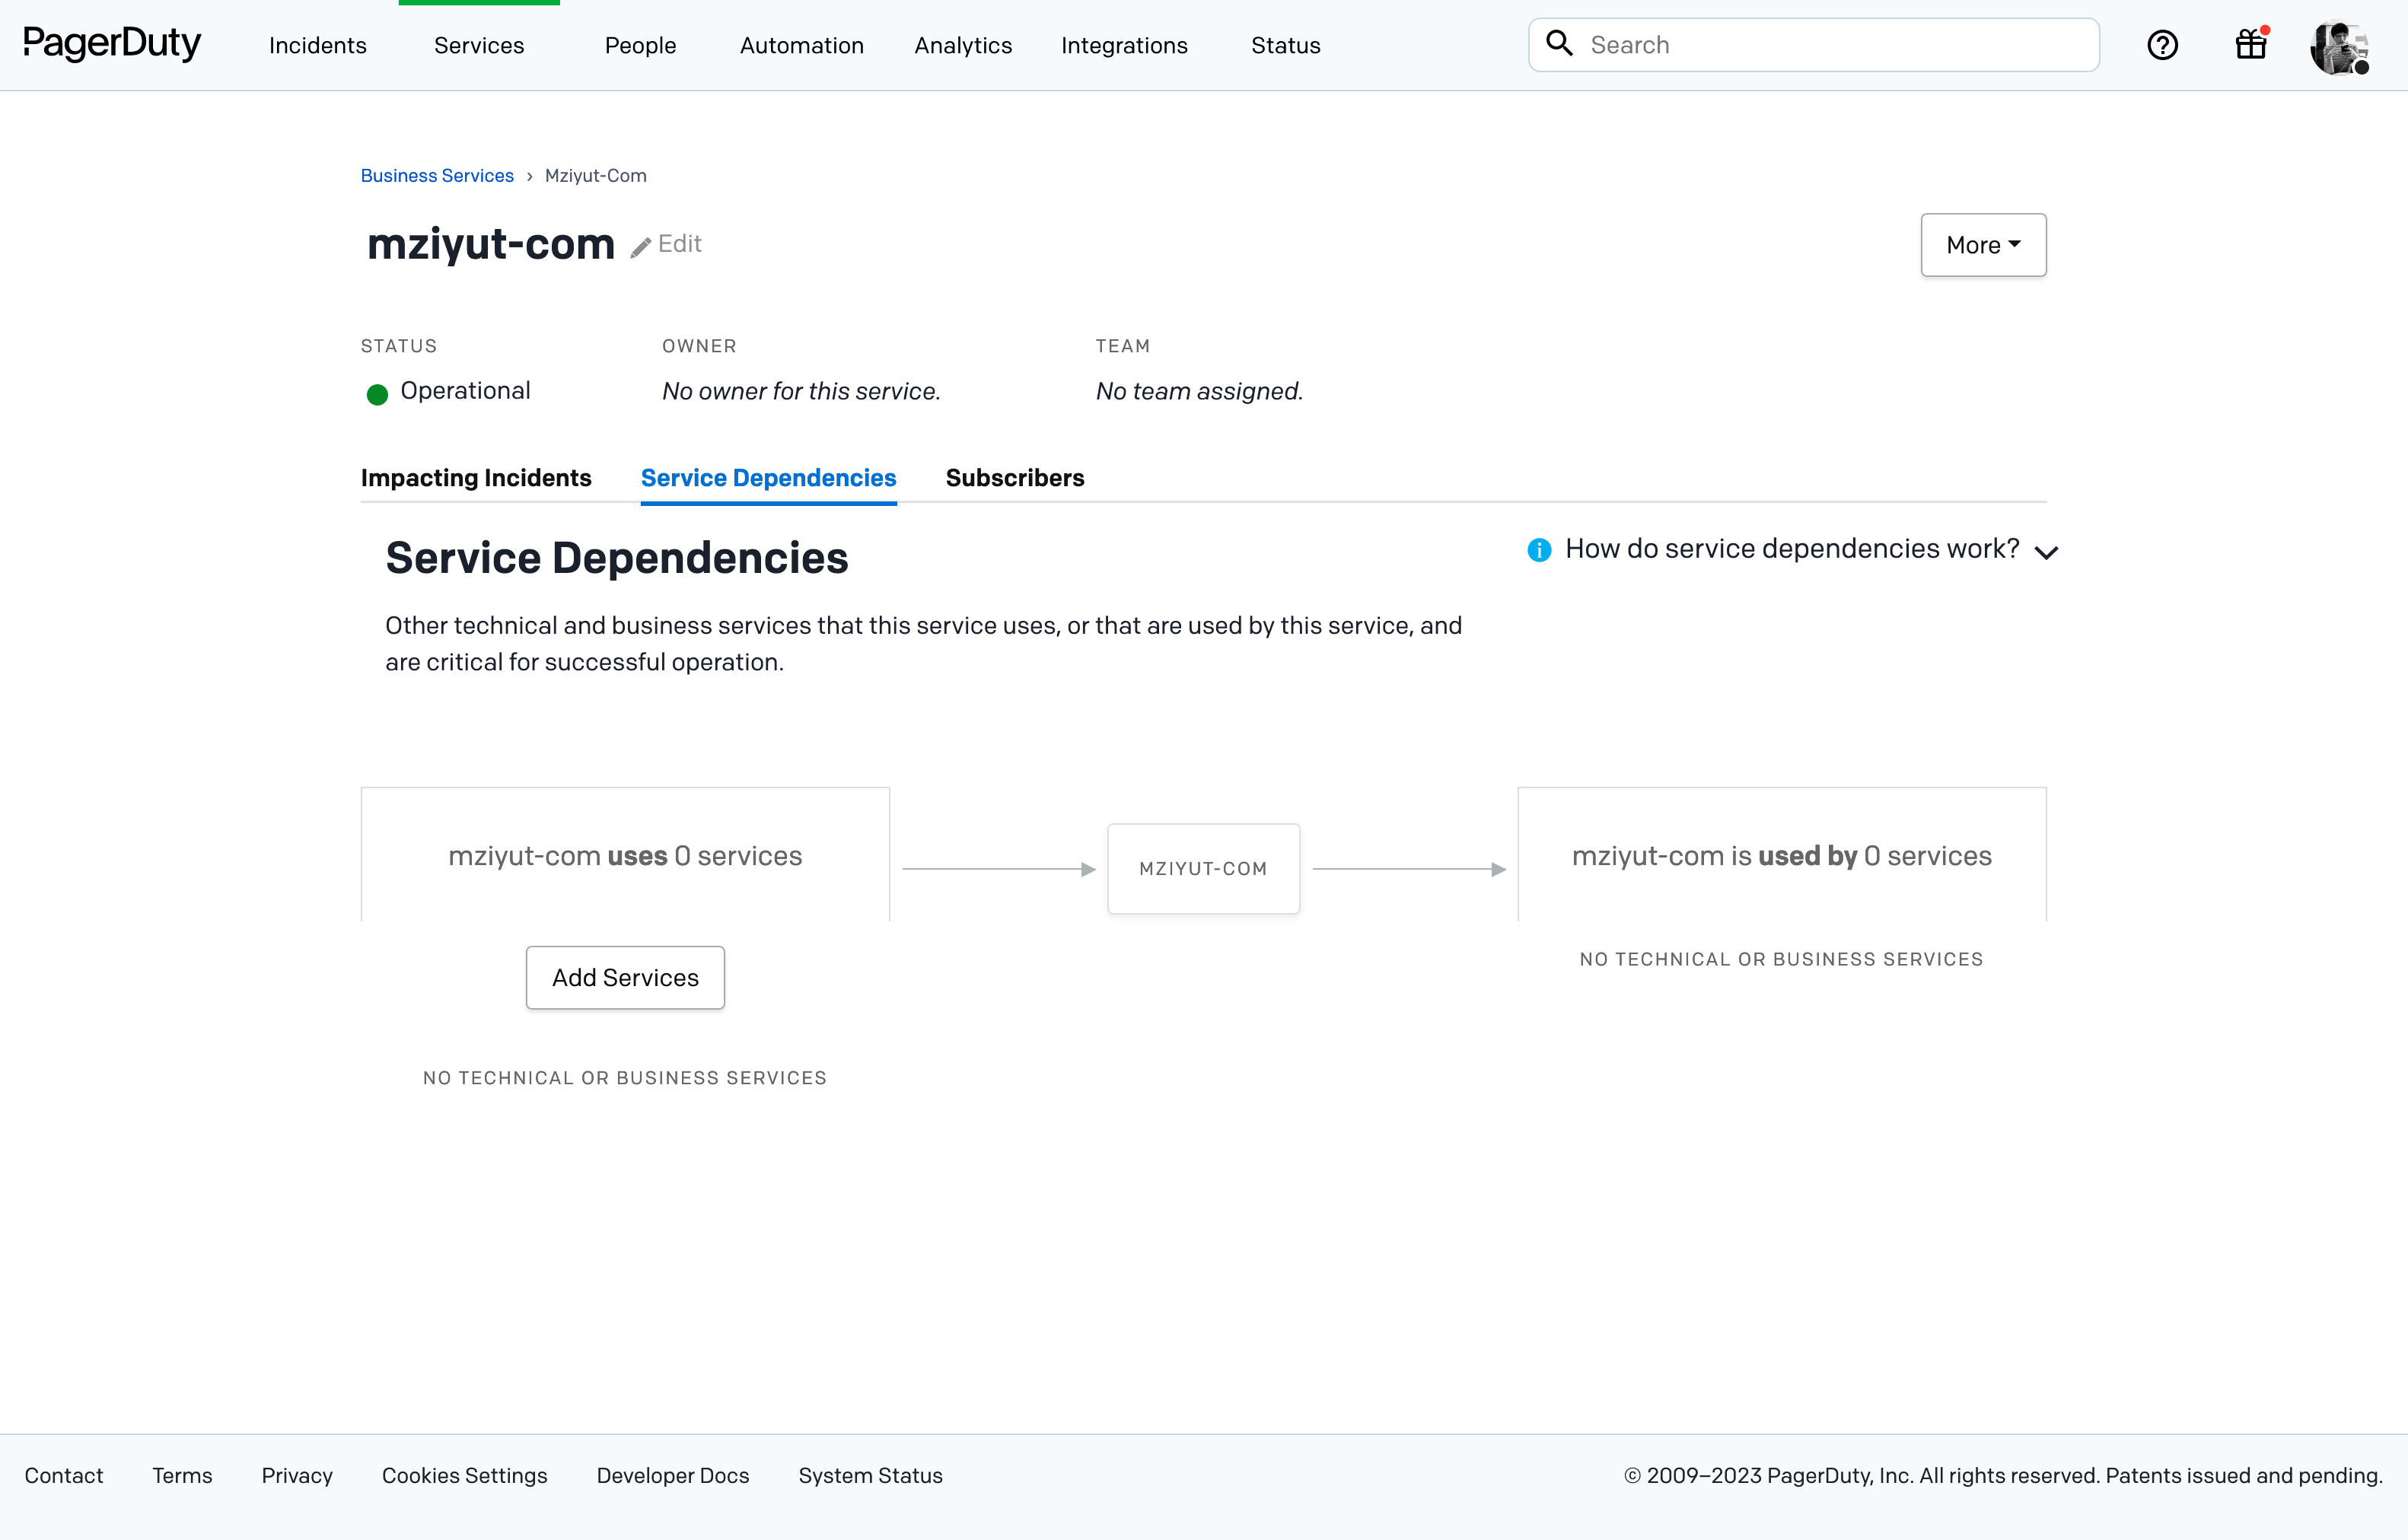The image size is (2408, 1540).
Task: Click 'No team assigned.' text
Action: pos(1199,391)
